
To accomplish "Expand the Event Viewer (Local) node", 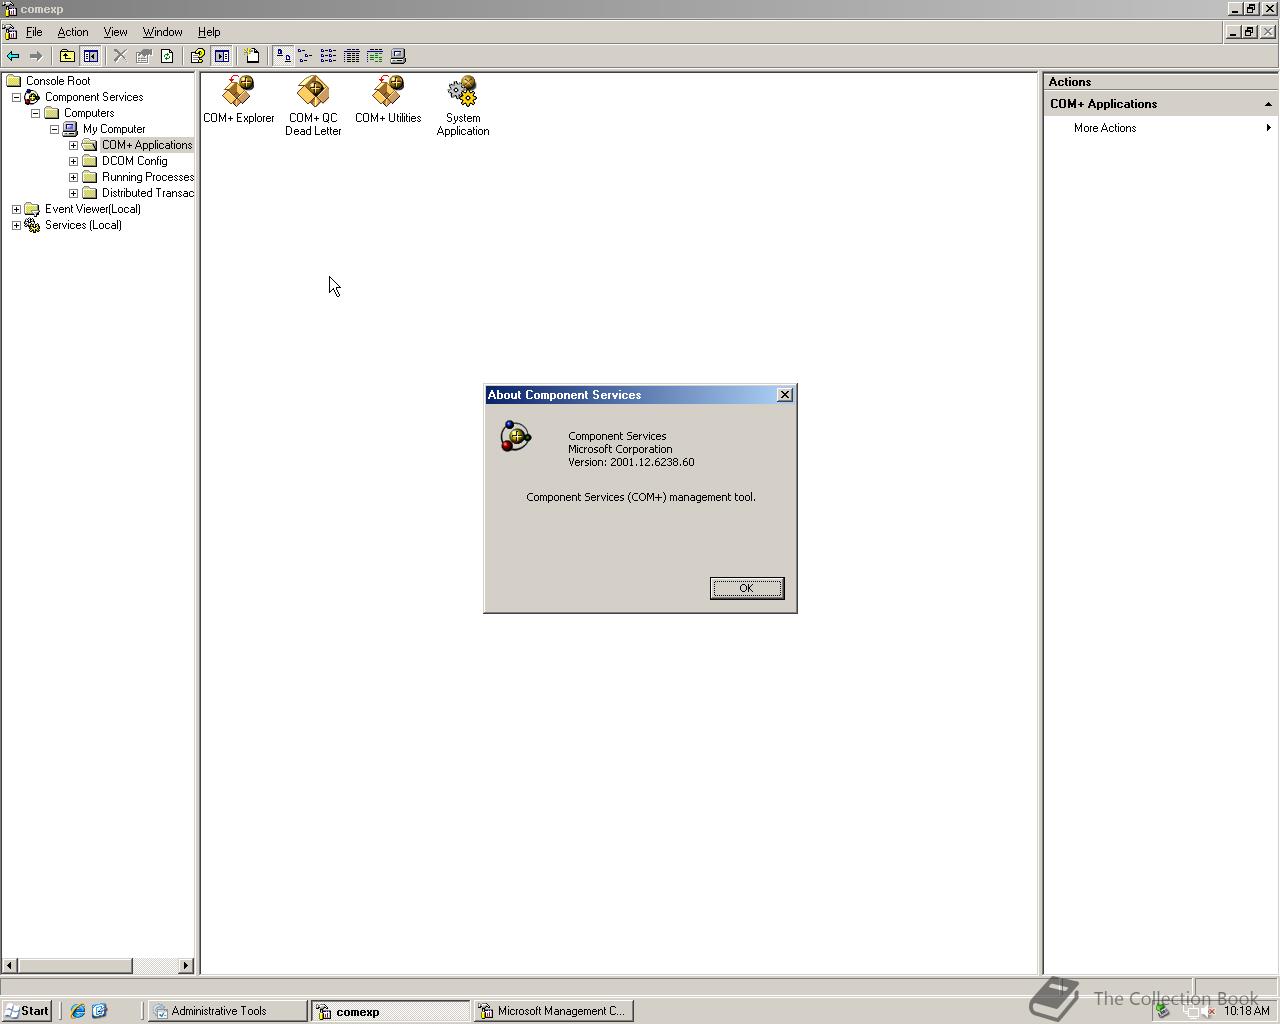I will tap(16, 209).
